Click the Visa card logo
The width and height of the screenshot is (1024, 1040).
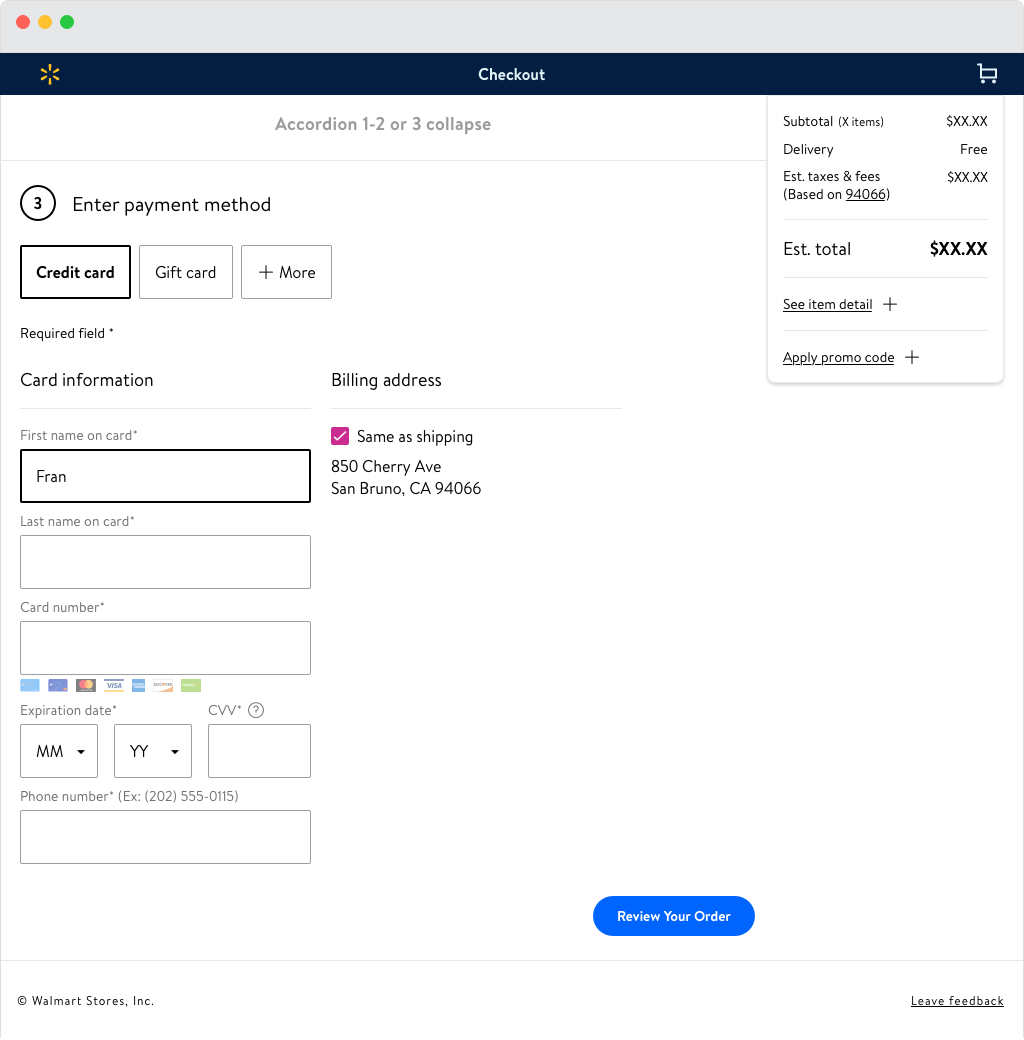pyautogui.click(x=114, y=686)
